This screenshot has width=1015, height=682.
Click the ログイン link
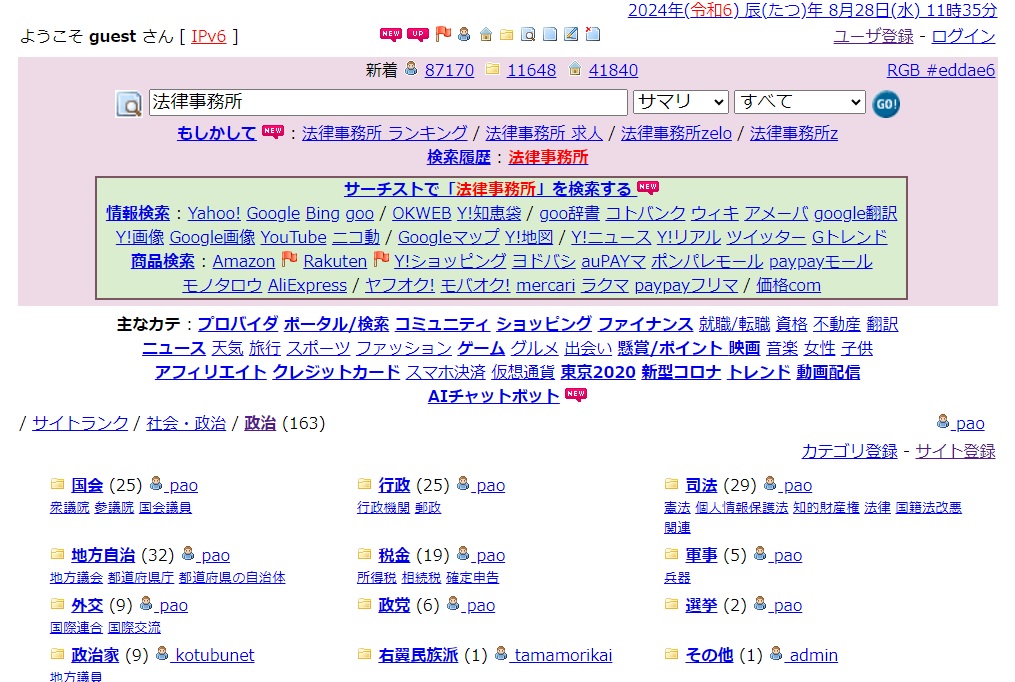pyautogui.click(x=964, y=36)
